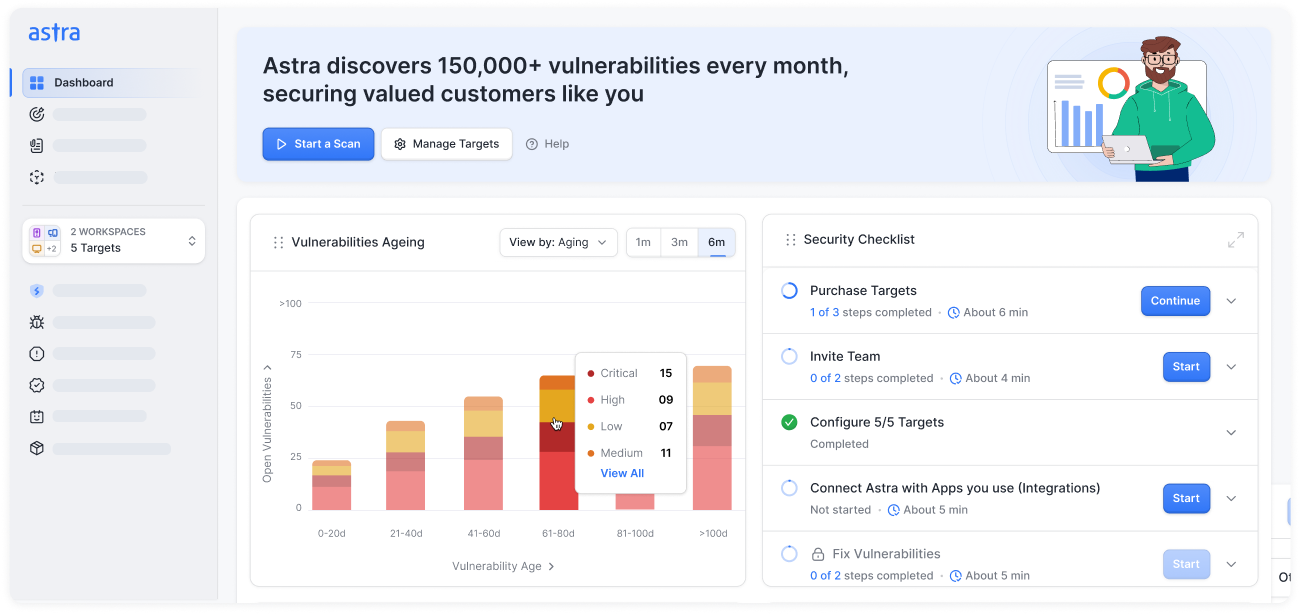Click the View All link in chart tooltip
The image size is (1301, 615).
click(x=622, y=473)
